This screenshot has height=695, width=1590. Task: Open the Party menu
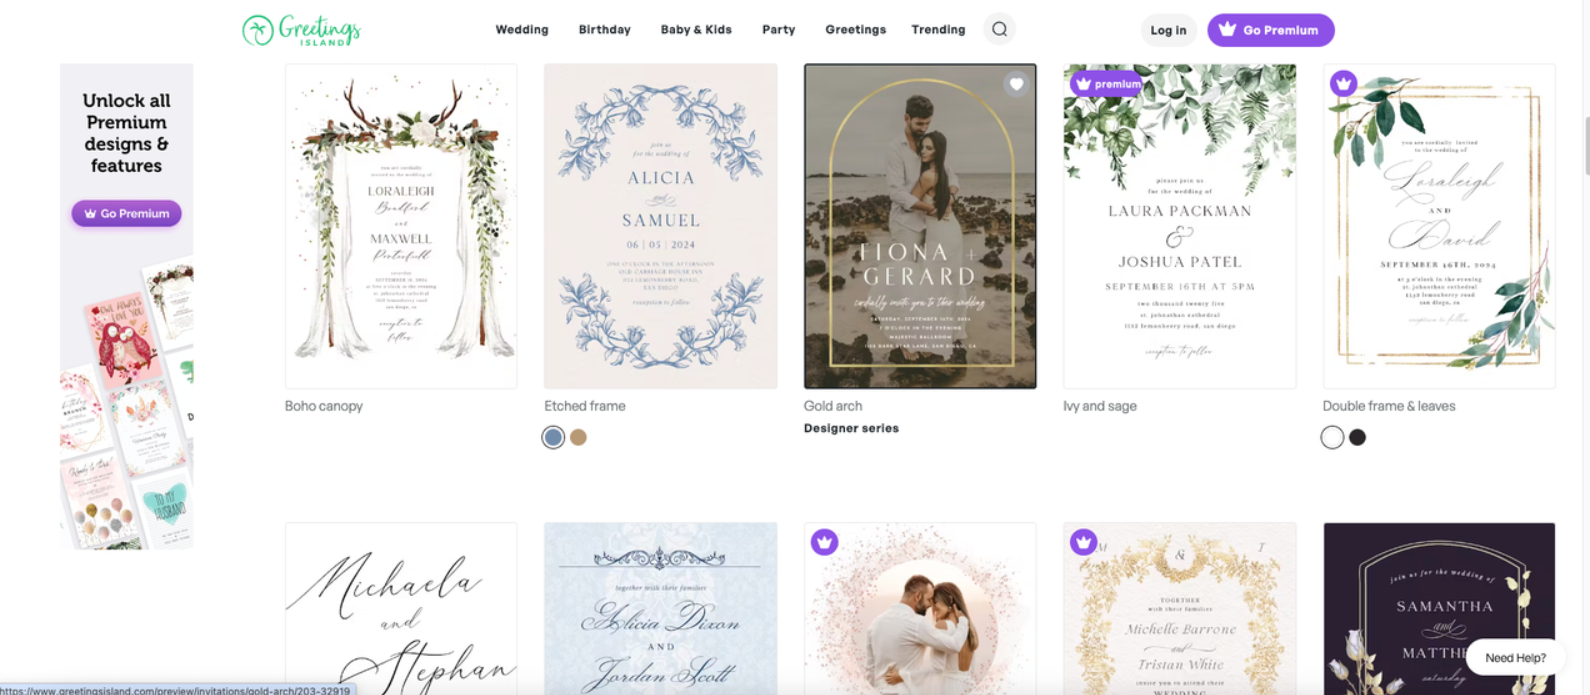pos(778,30)
